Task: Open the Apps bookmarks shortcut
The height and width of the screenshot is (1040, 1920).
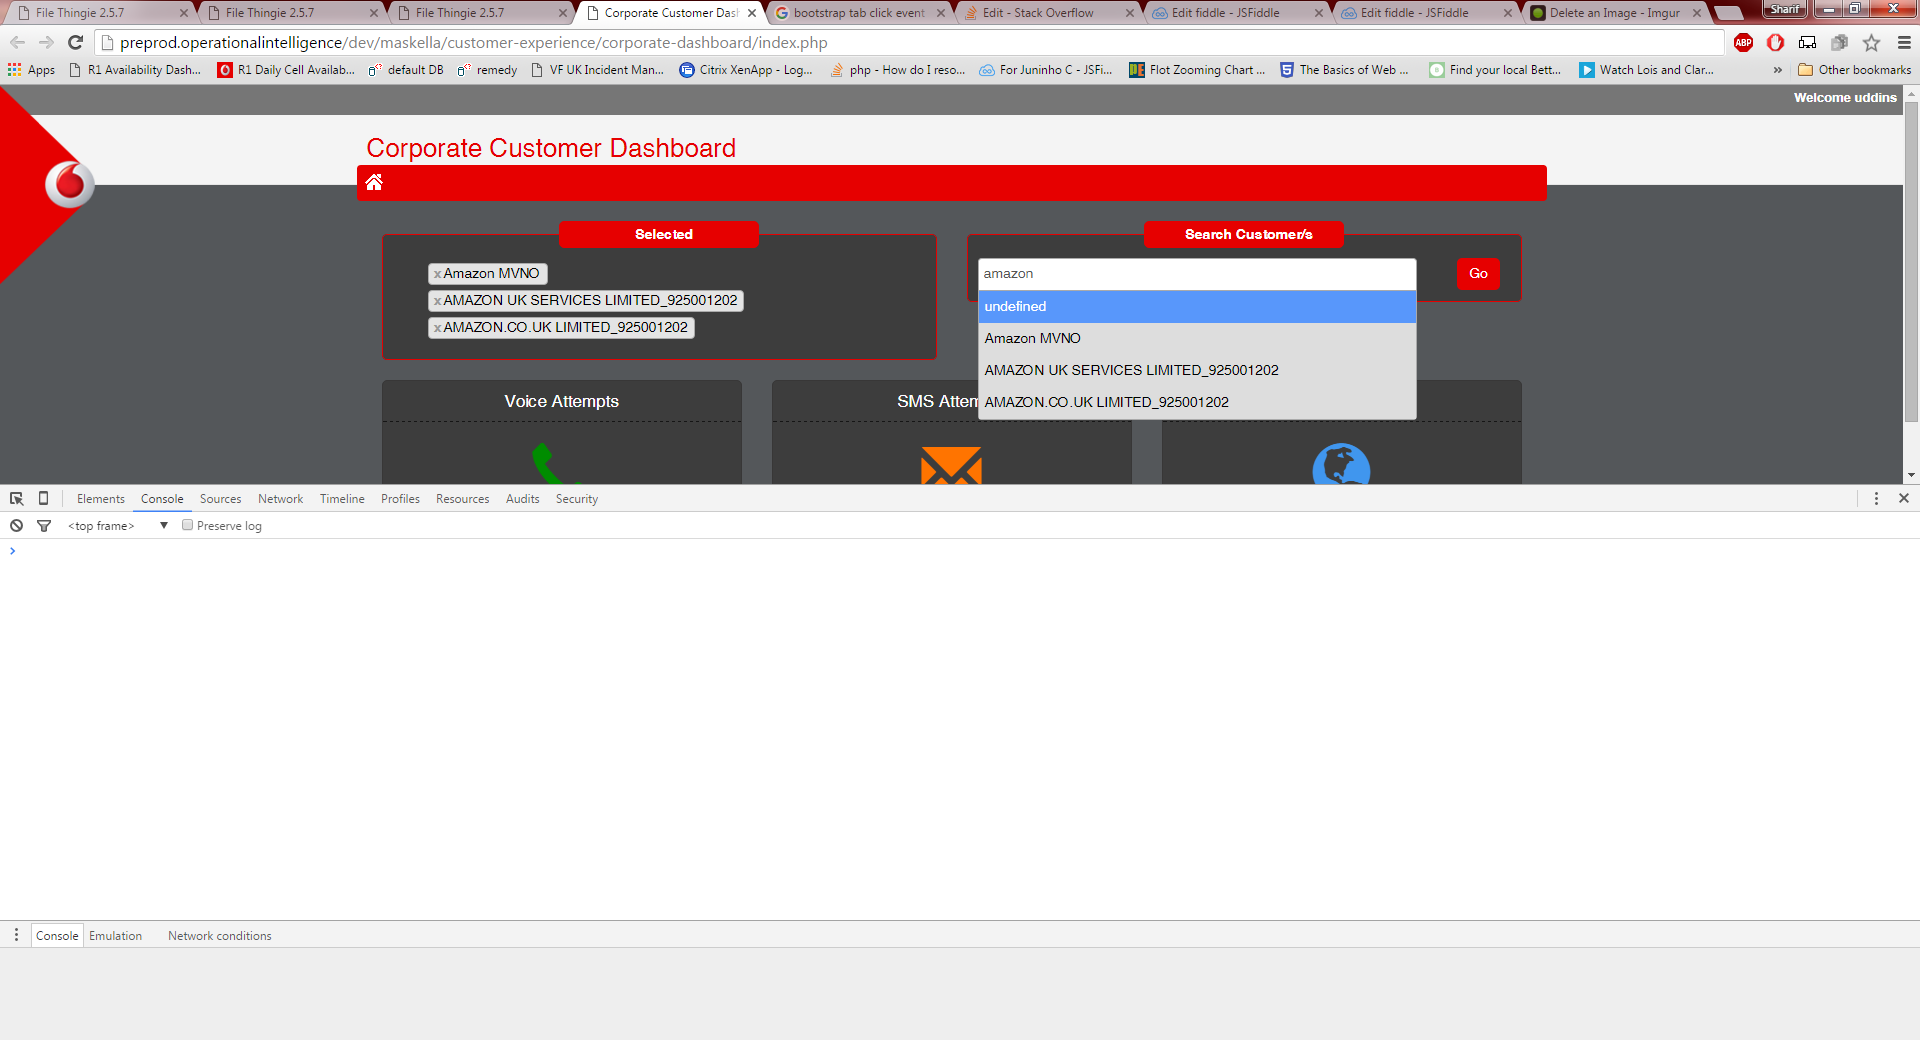Action: point(31,70)
